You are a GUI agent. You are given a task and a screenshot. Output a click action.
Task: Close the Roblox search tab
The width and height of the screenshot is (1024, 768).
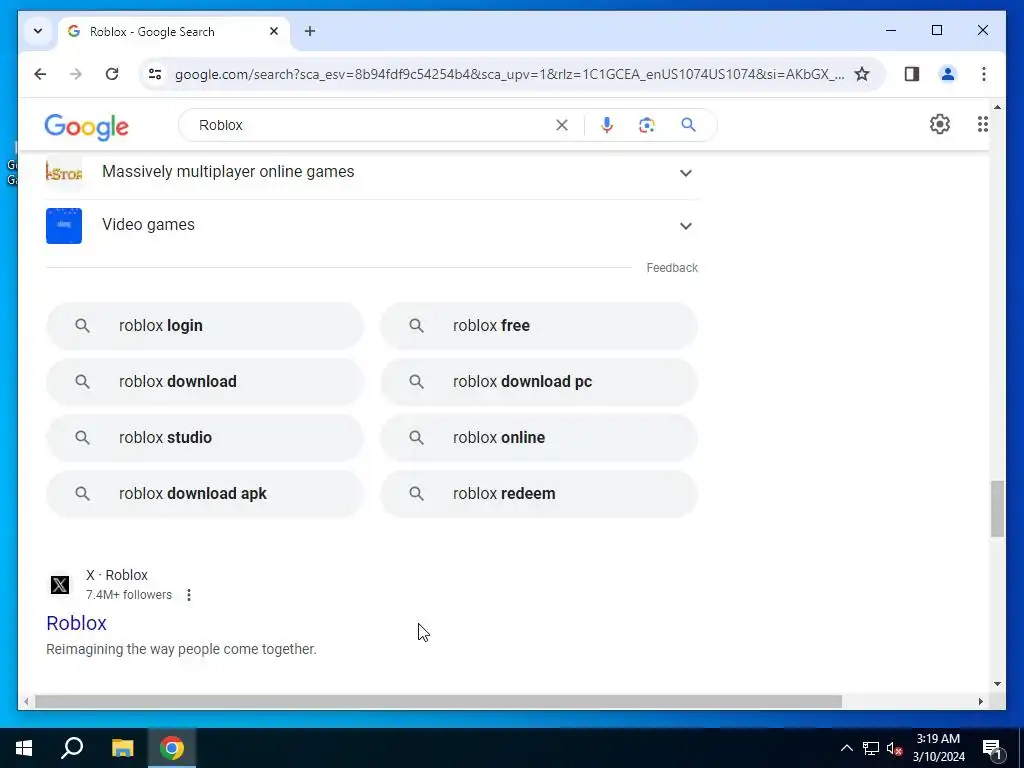274,31
